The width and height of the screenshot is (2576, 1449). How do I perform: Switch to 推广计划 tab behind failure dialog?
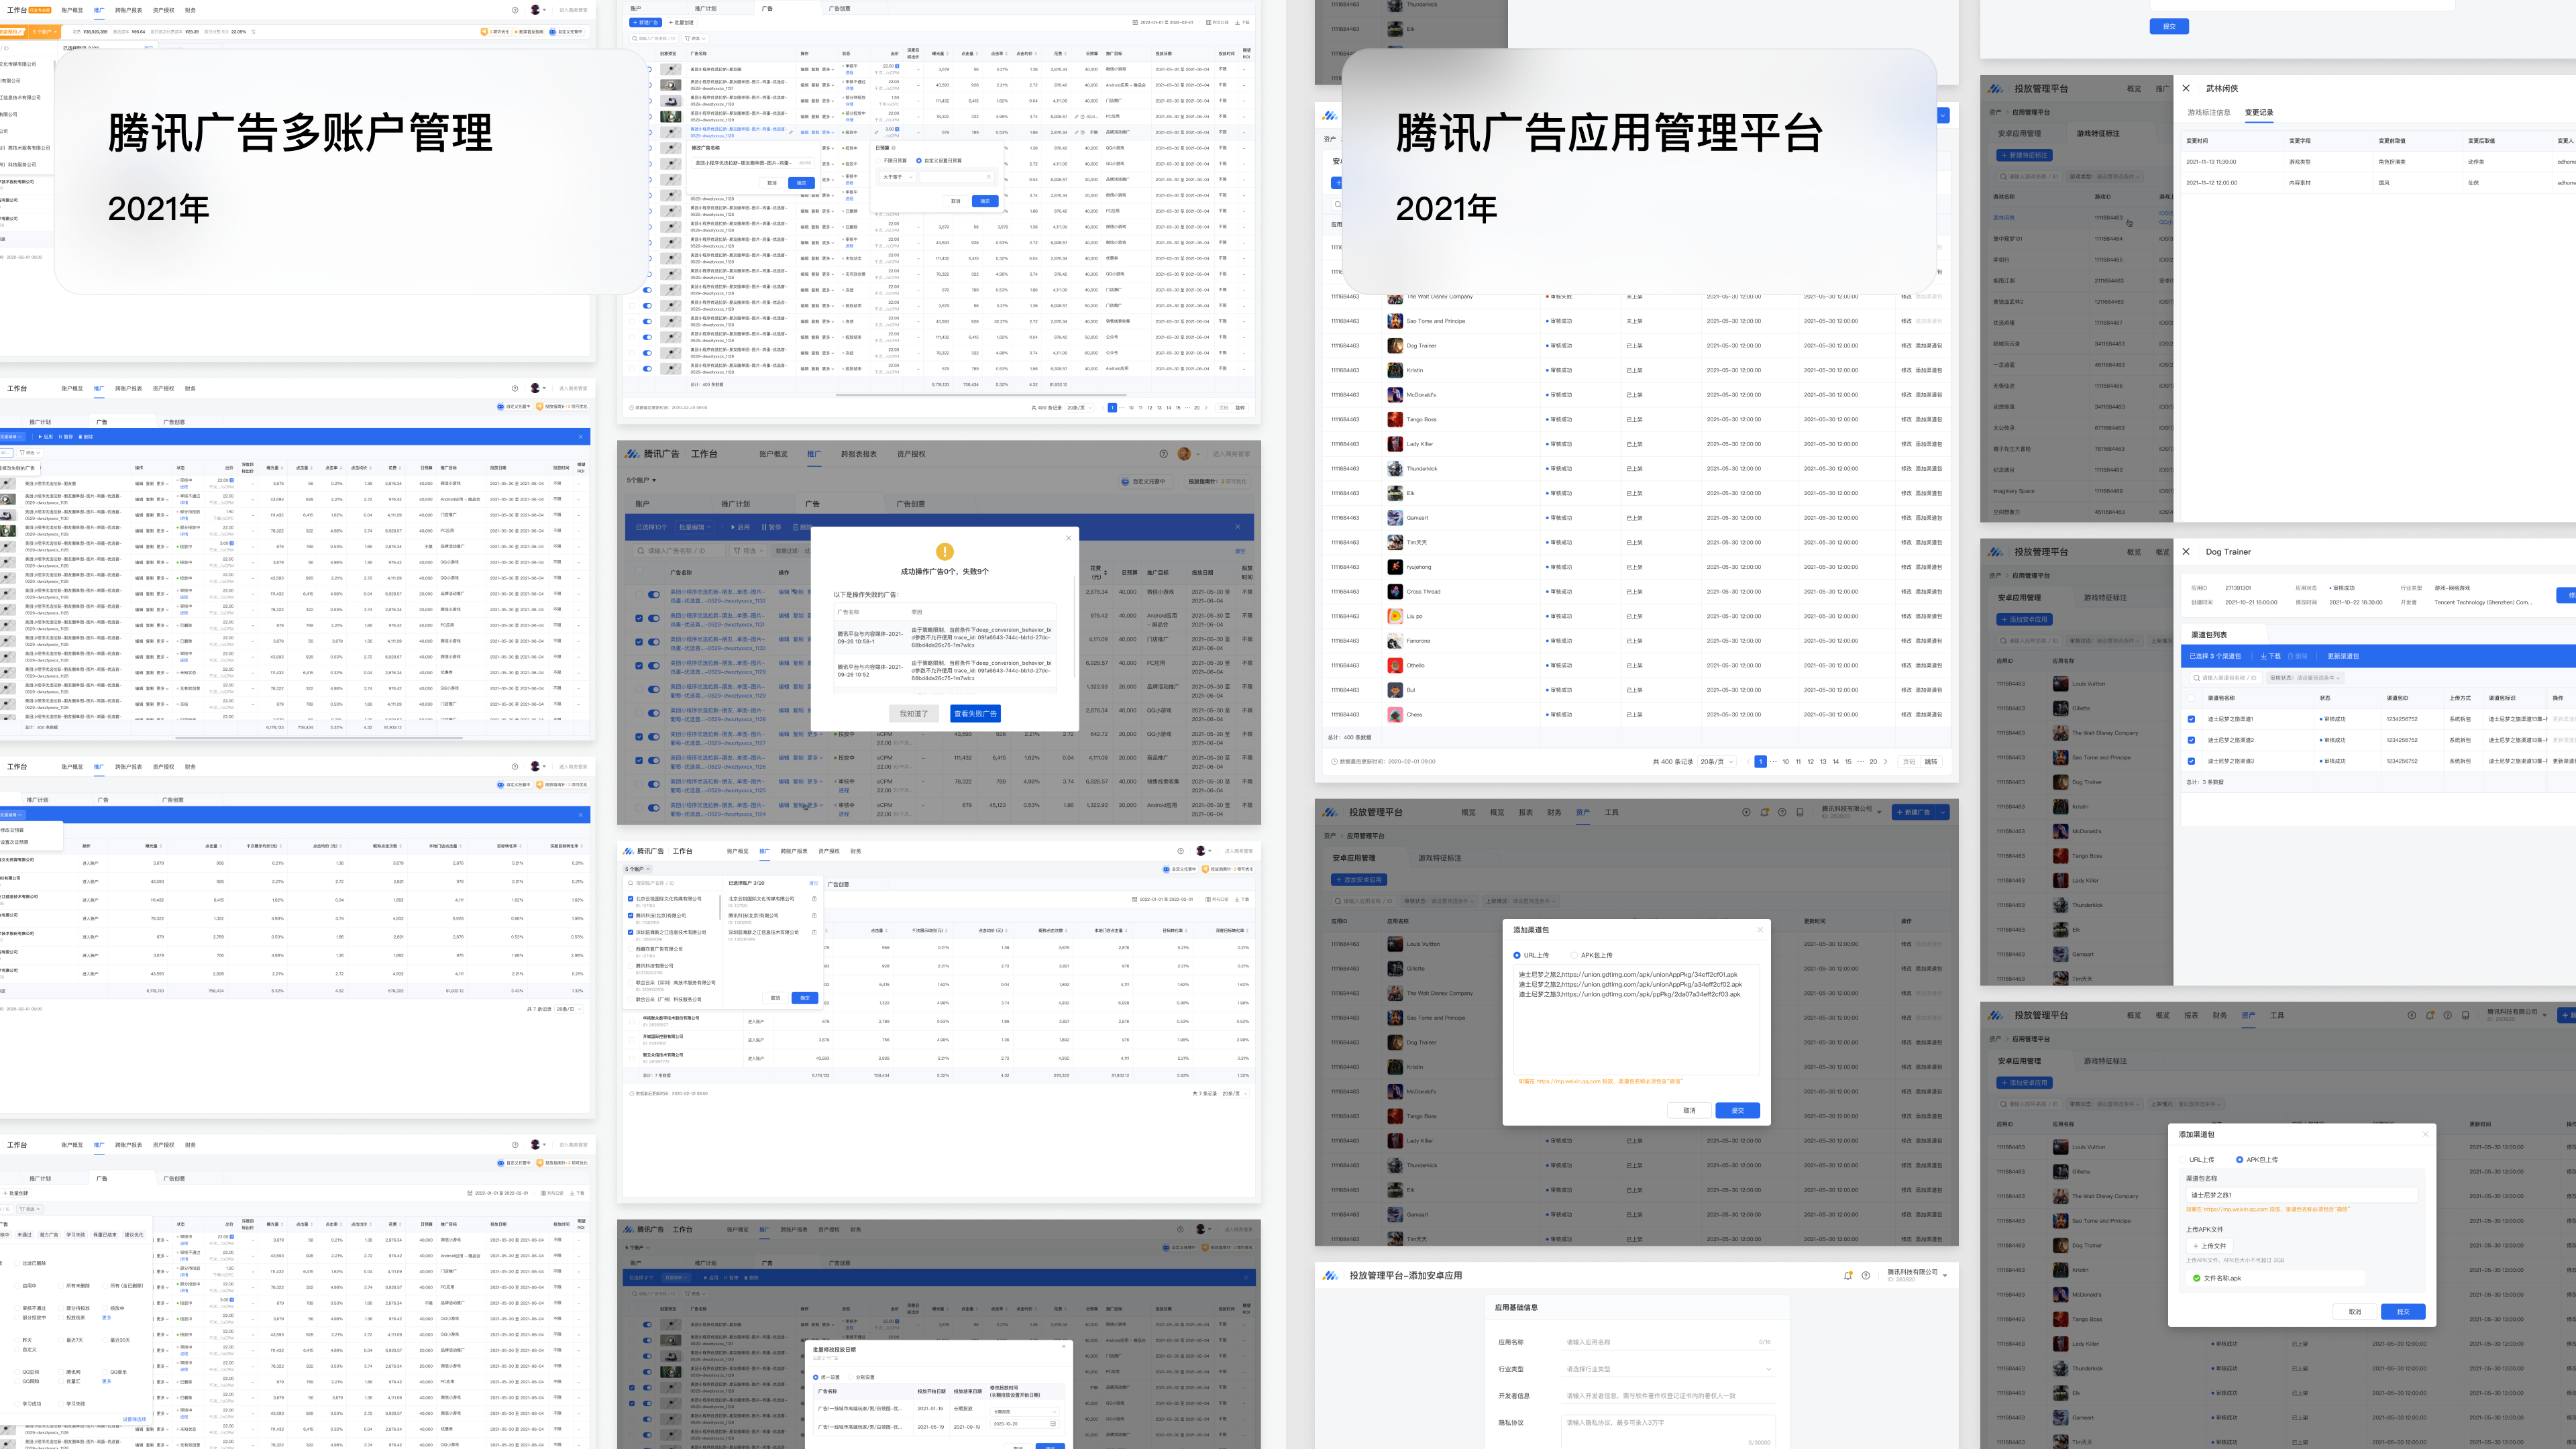735,504
